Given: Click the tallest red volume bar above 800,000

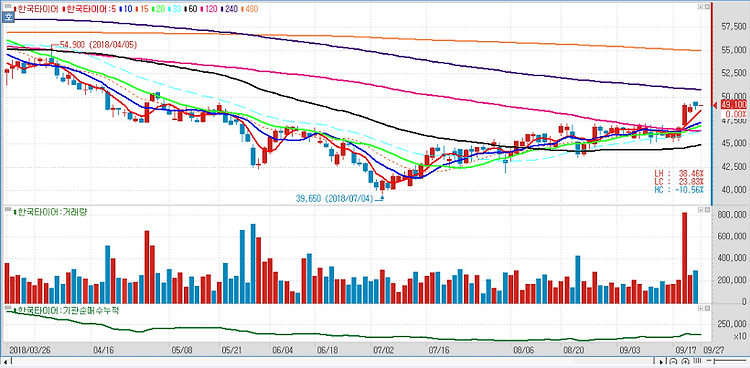Looking at the screenshot, I should pyautogui.click(x=684, y=258).
